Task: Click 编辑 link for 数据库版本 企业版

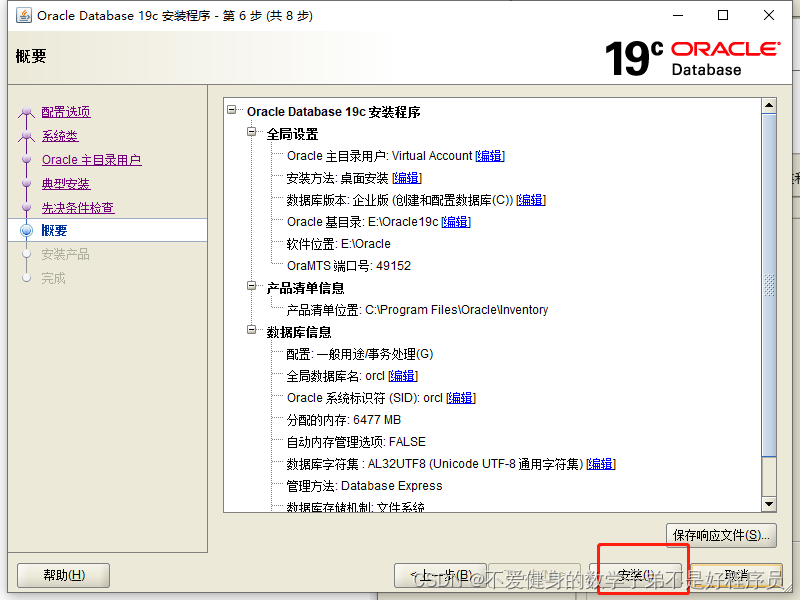Action: (x=531, y=200)
